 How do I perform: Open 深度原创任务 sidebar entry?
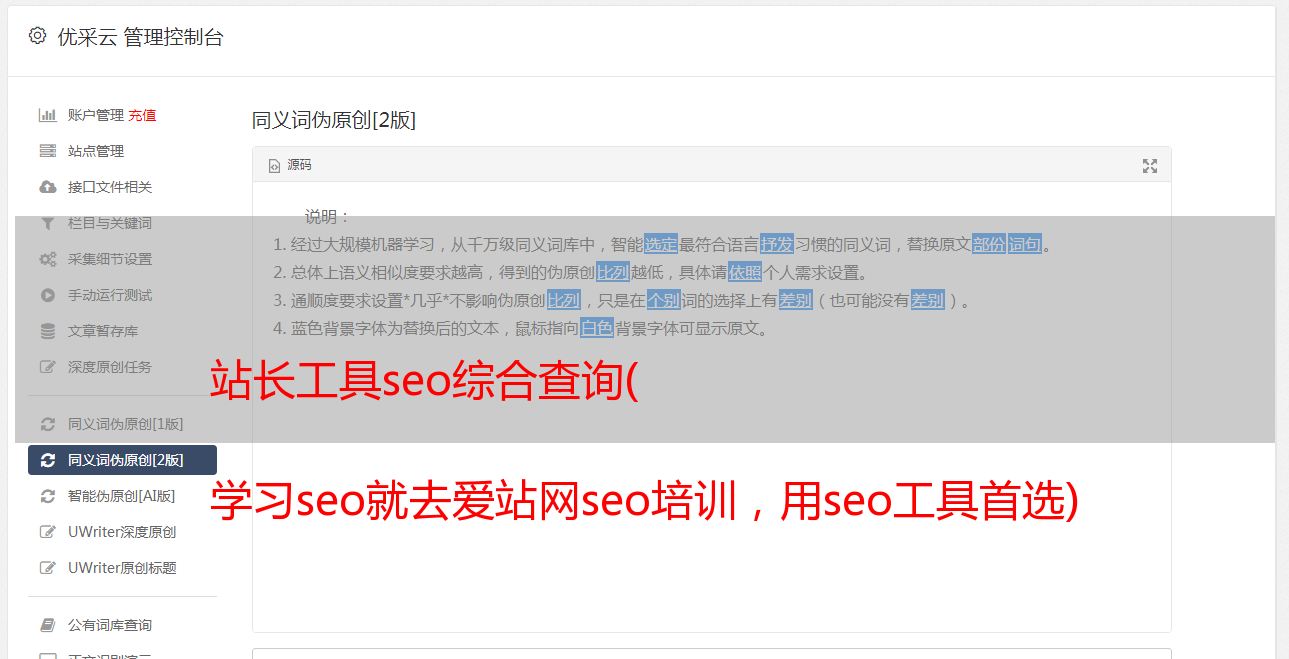pyautogui.click(x=110, y=367)
